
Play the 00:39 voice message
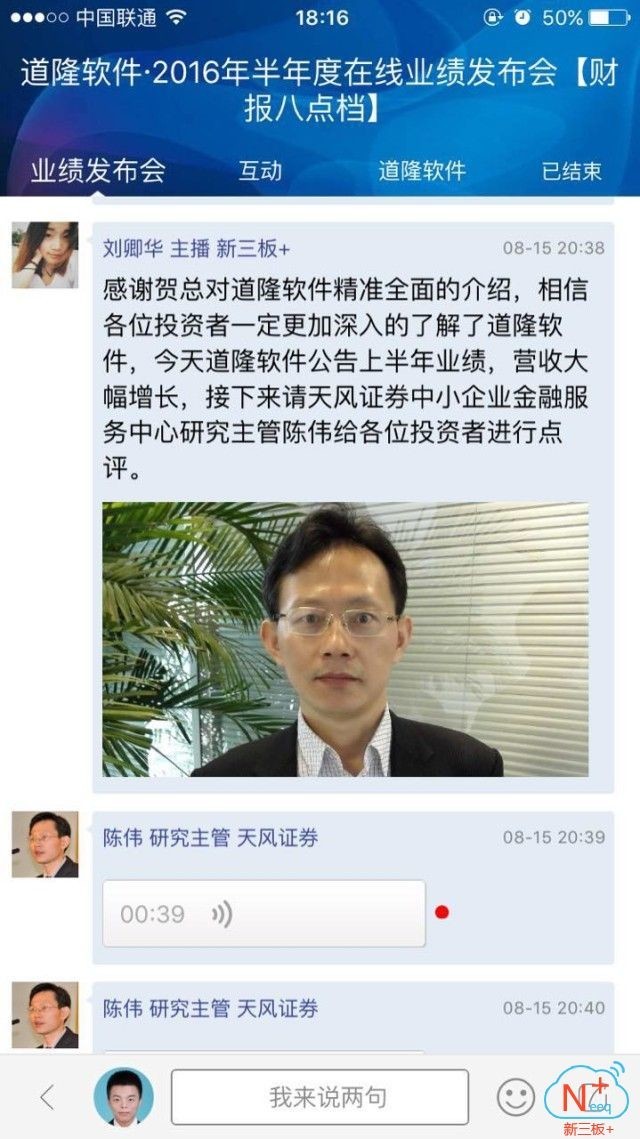point(264,914)
